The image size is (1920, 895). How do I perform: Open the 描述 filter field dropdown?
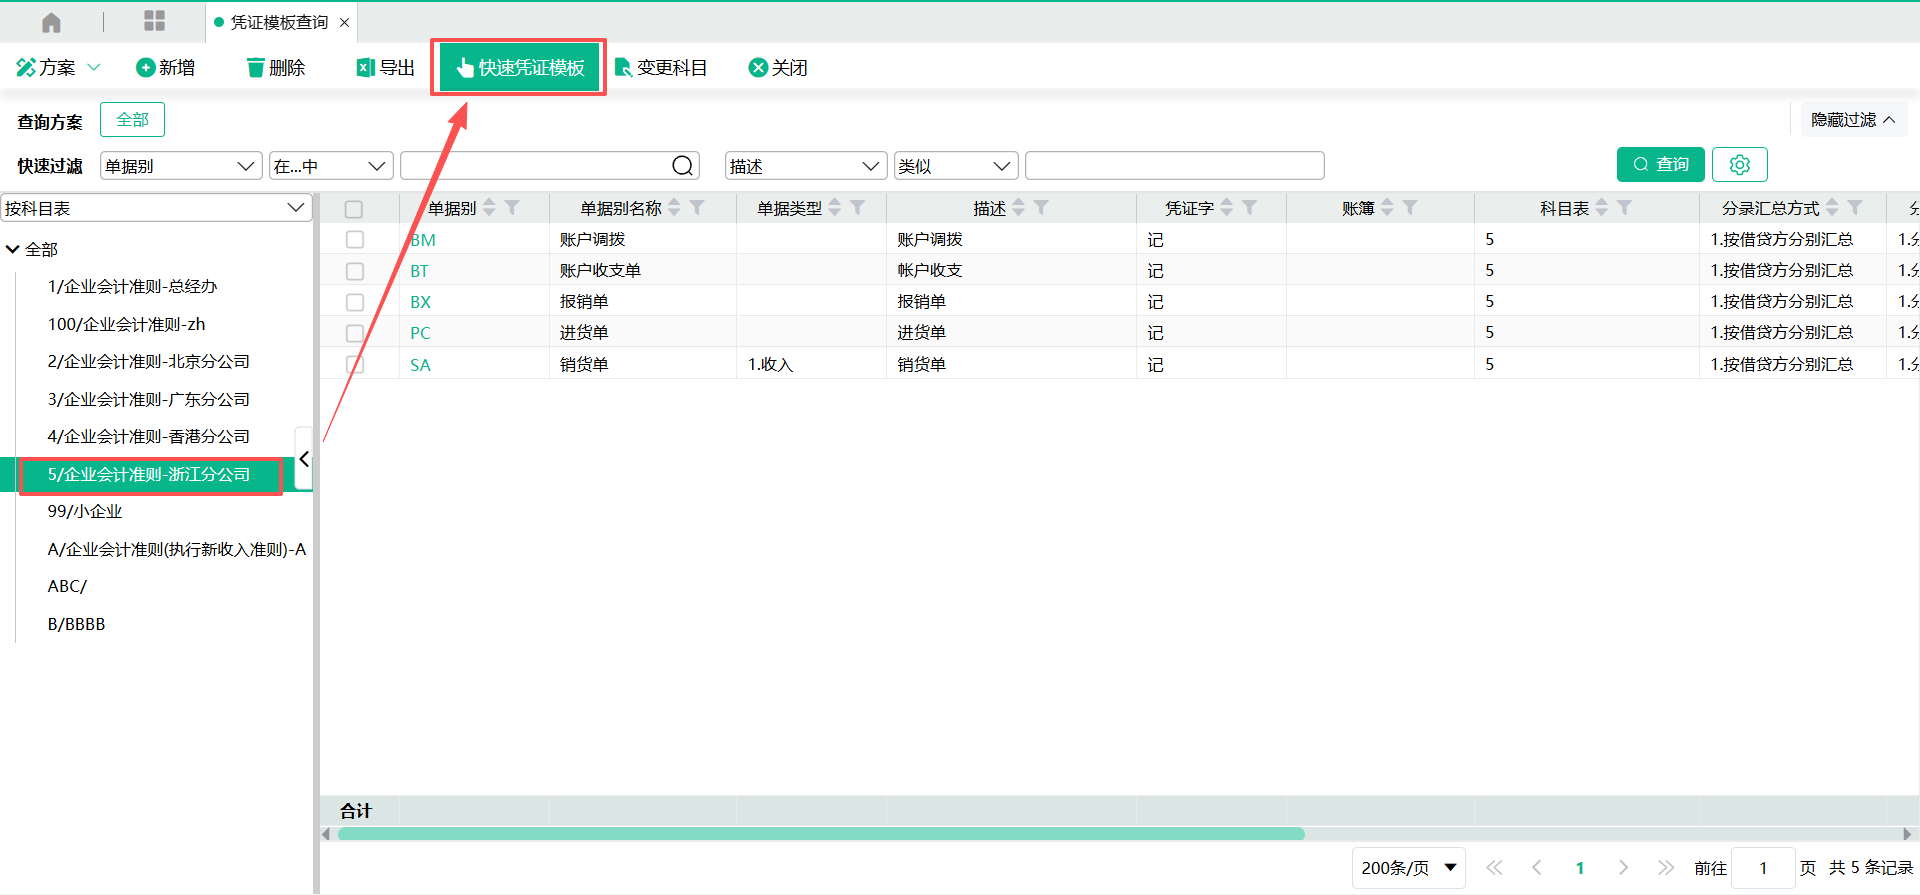tap(806, 166)
